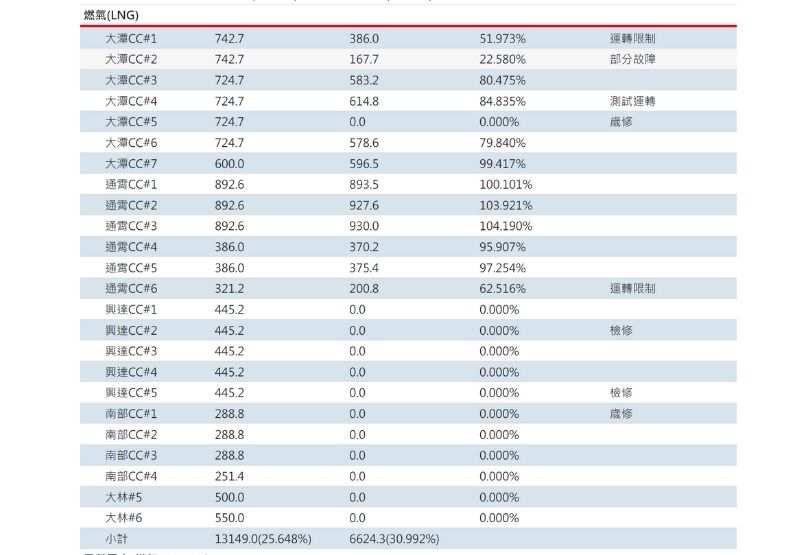Select the 南部CC#4 capacity value 251.4

pos(229,476)
